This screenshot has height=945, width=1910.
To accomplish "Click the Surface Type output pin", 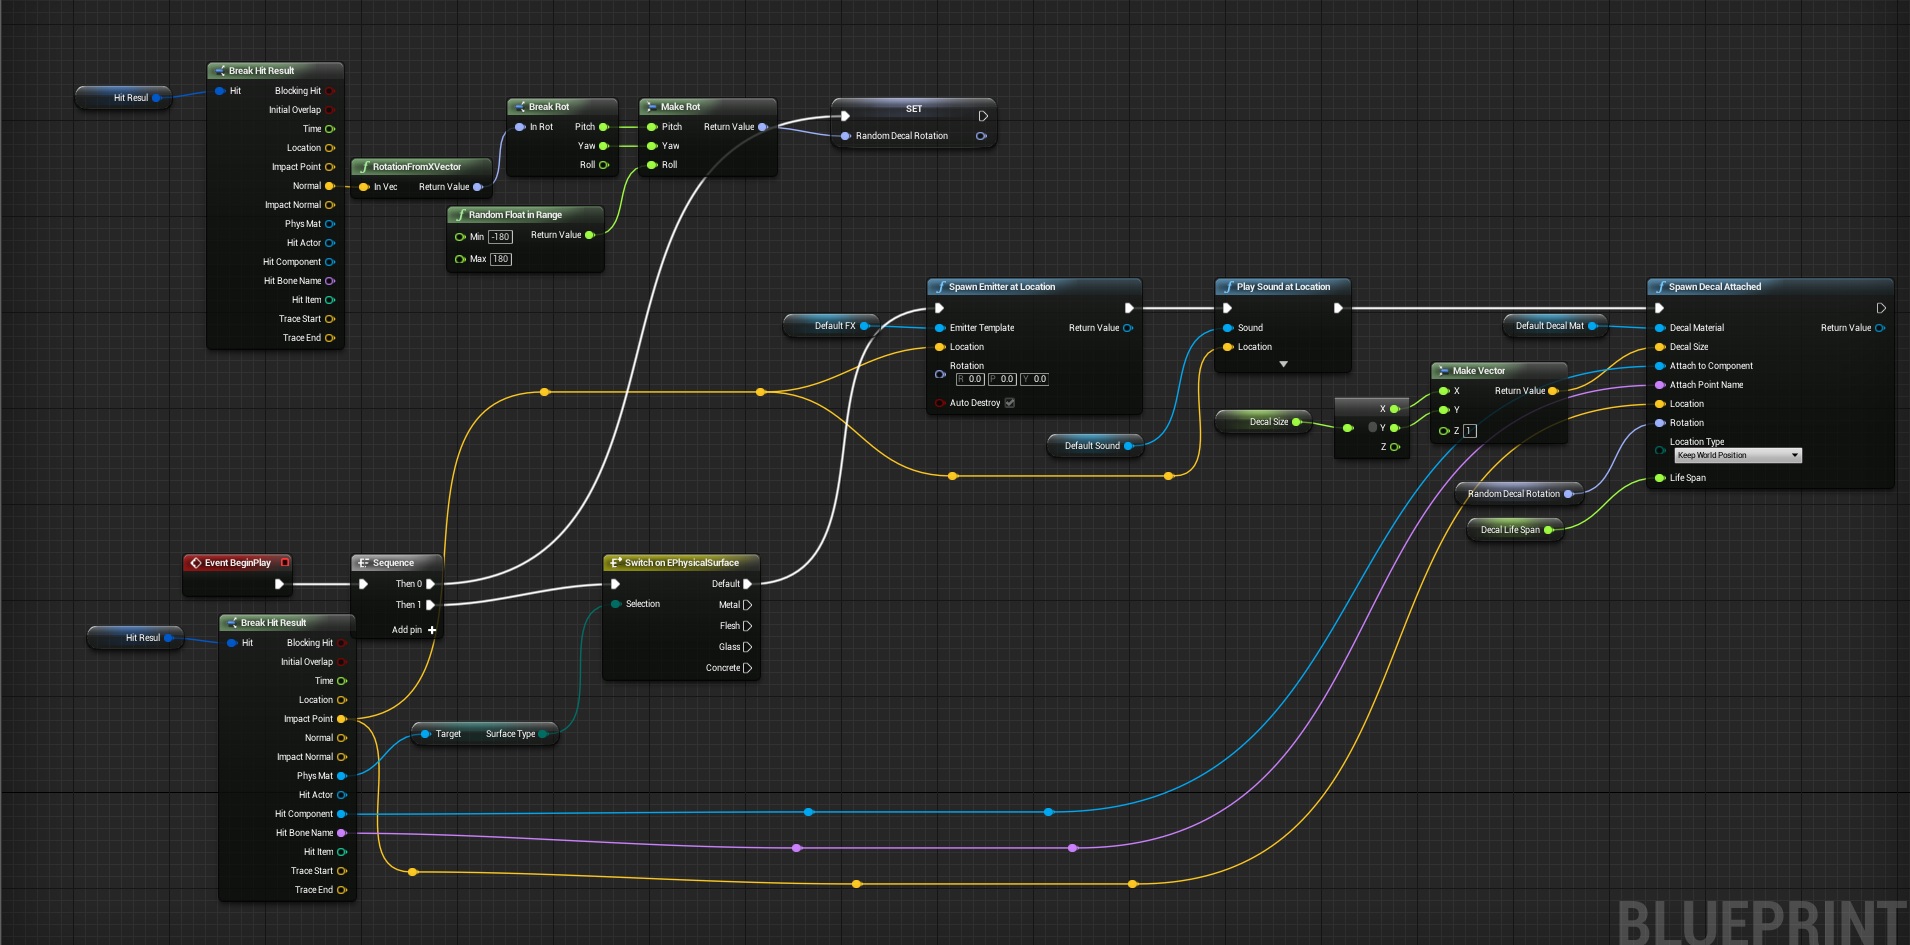I will 544,734.
